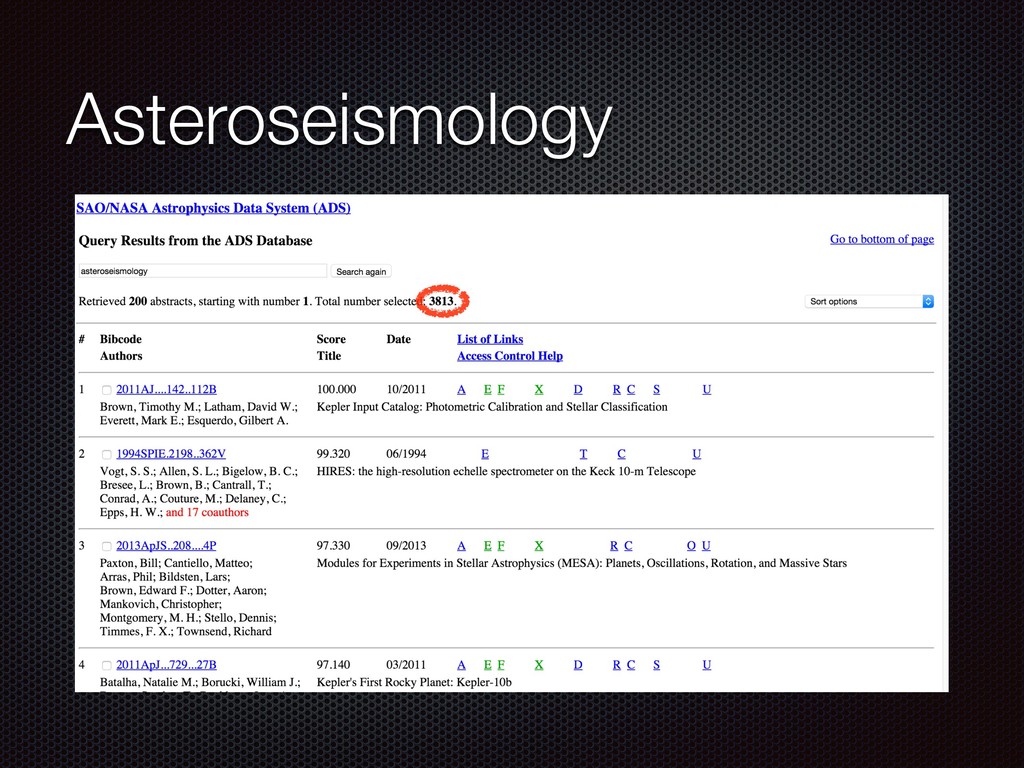Image resolution: width=1024 pixels, height=768 pixels.
Task: Open R link for Kepler Input Catalog row
Action: point(616,389)
